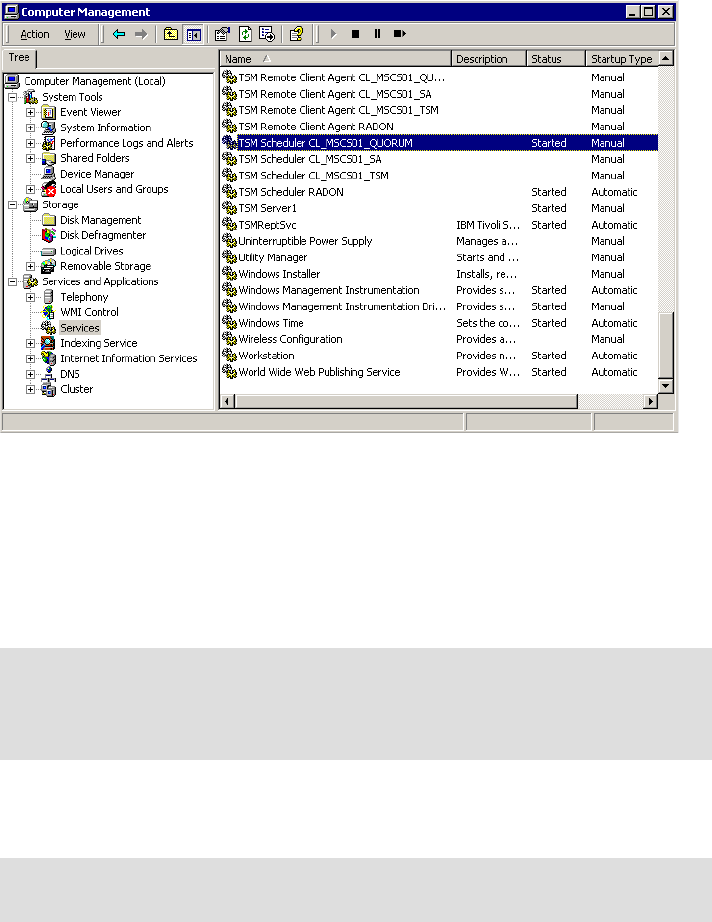Image resolution: width=712 pixels, height=922 pixels.
Task: Click the Pause Service toolbar button
Action: pyautogui.click(x=377, y=34)
